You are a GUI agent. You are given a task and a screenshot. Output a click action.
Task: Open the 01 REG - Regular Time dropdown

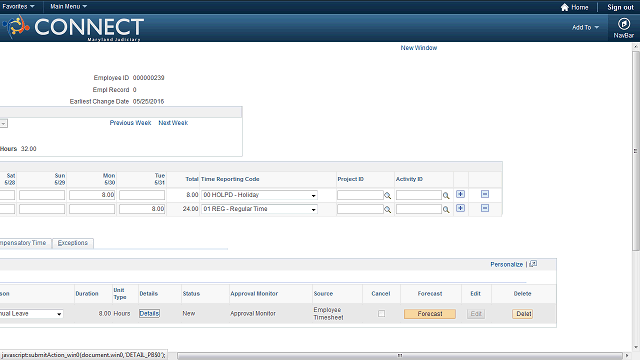tap(259, 209)
